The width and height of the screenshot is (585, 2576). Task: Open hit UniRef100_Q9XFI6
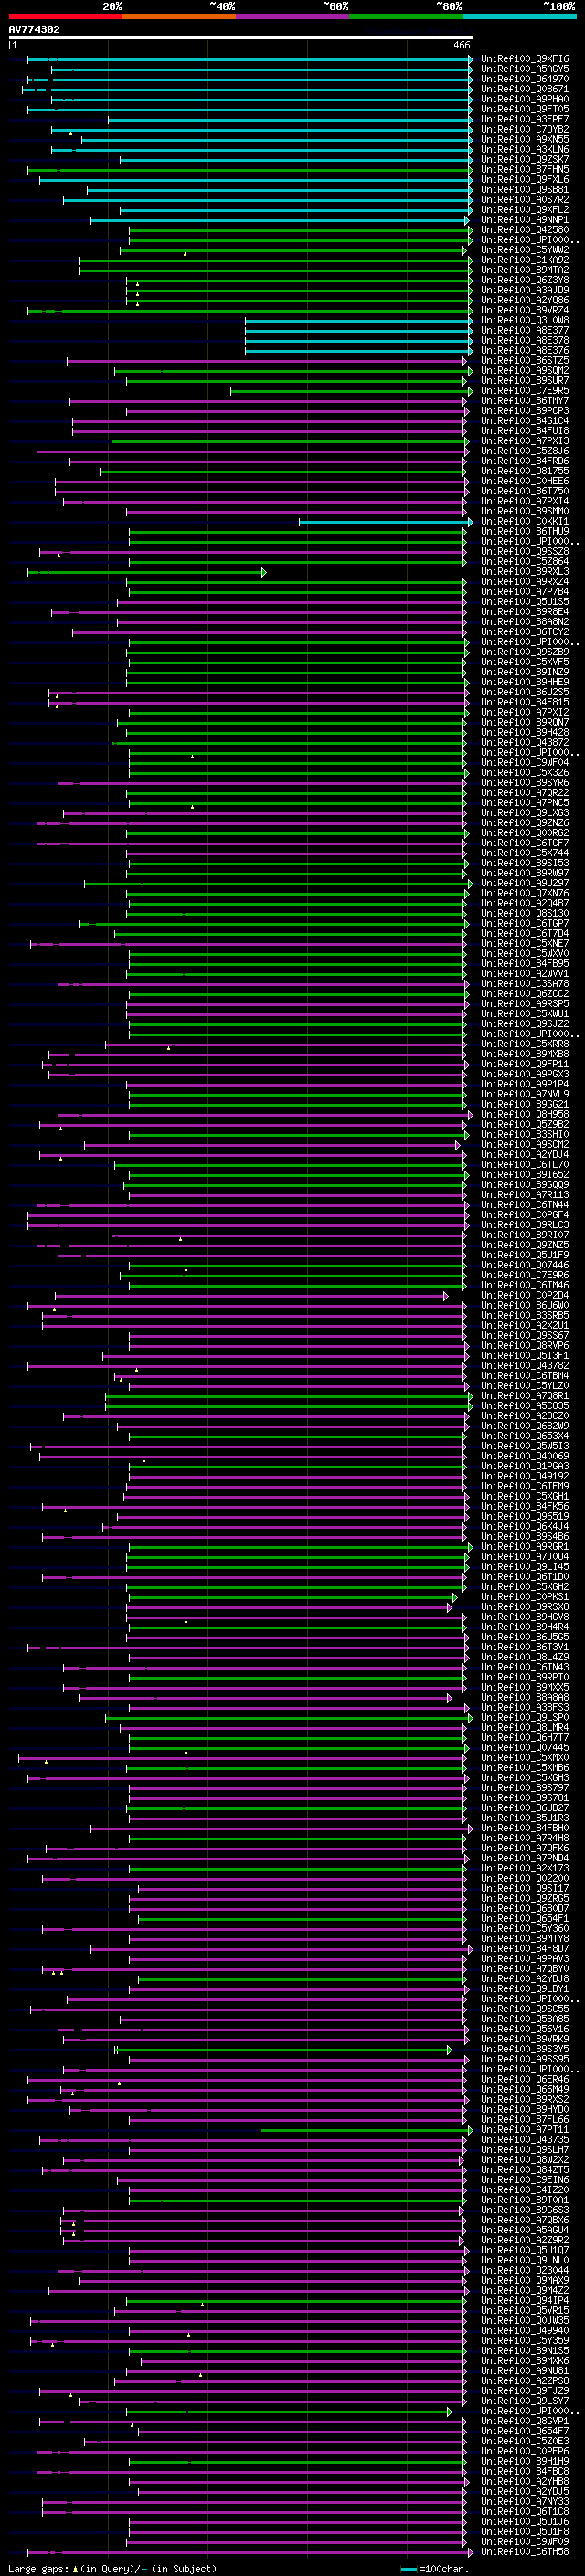(x=525, y=59)
